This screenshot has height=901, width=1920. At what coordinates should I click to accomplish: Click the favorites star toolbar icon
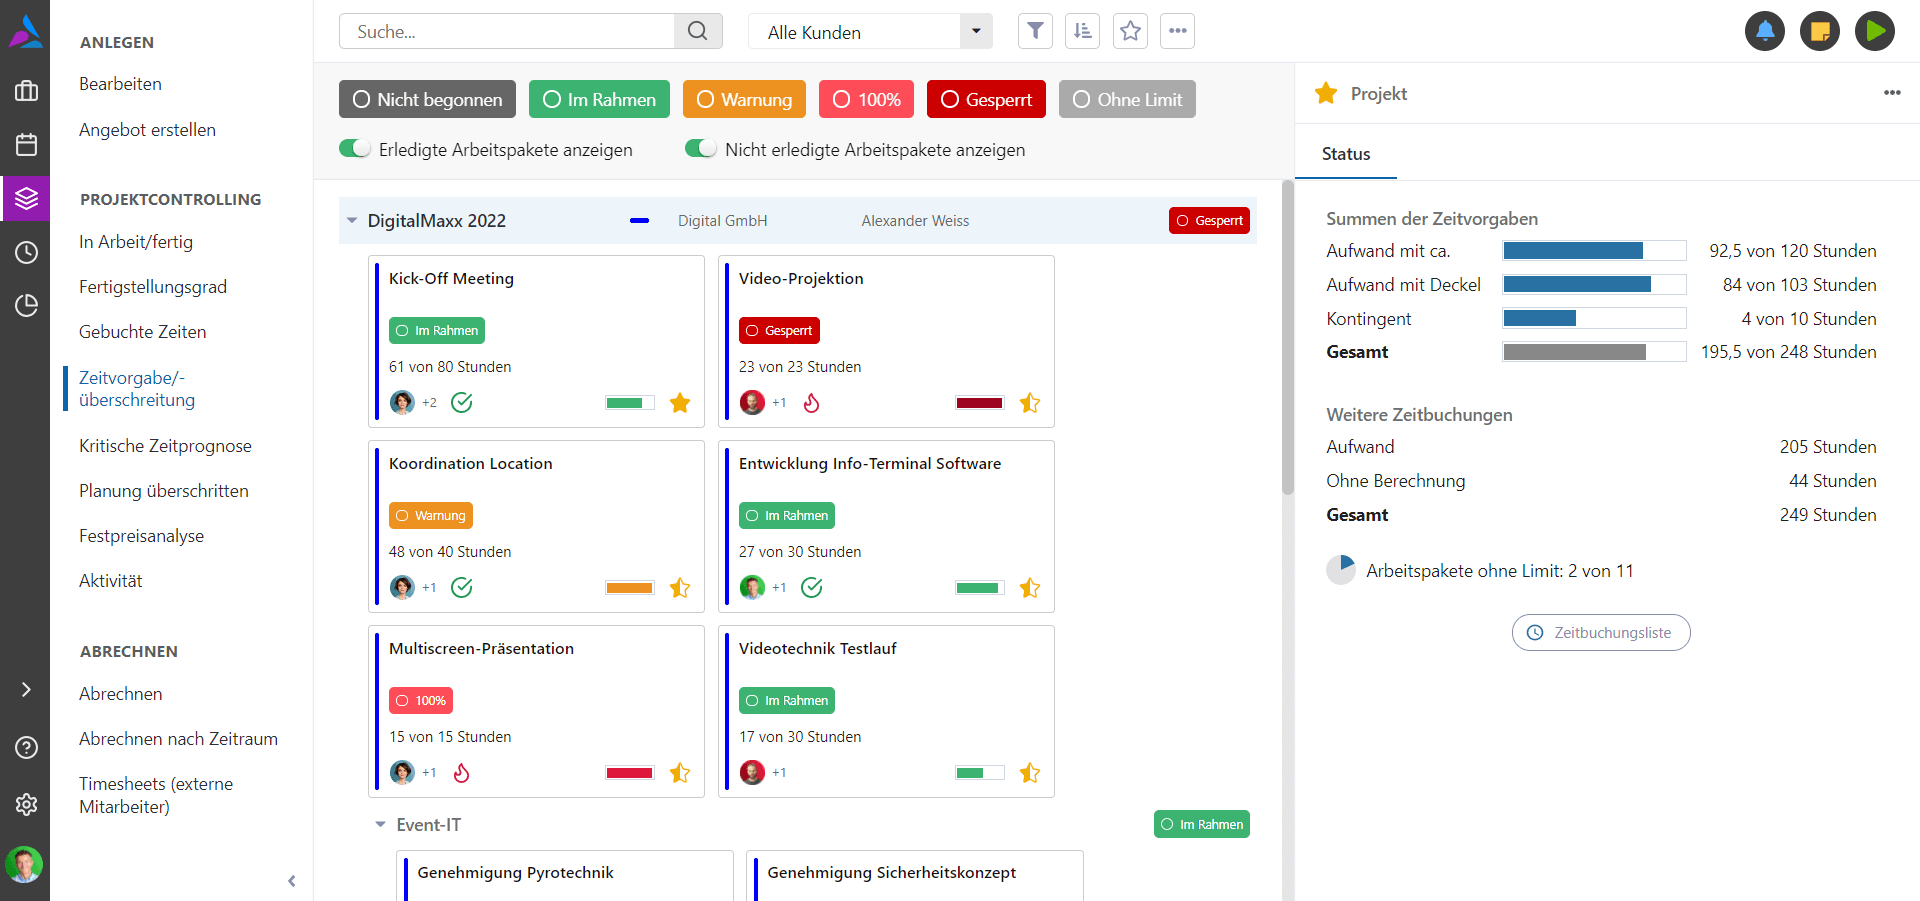point(1130,31)
